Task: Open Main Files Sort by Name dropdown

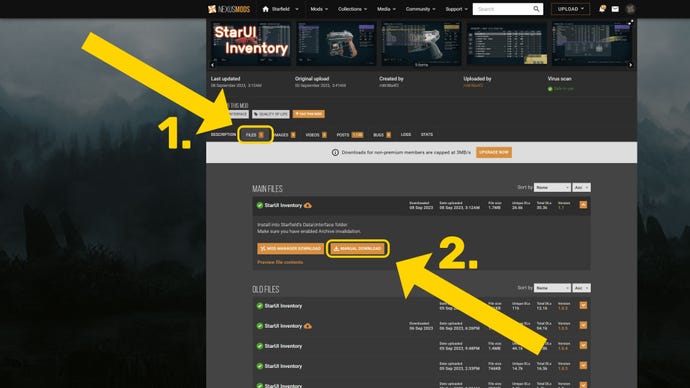Action: coord(552,187)
